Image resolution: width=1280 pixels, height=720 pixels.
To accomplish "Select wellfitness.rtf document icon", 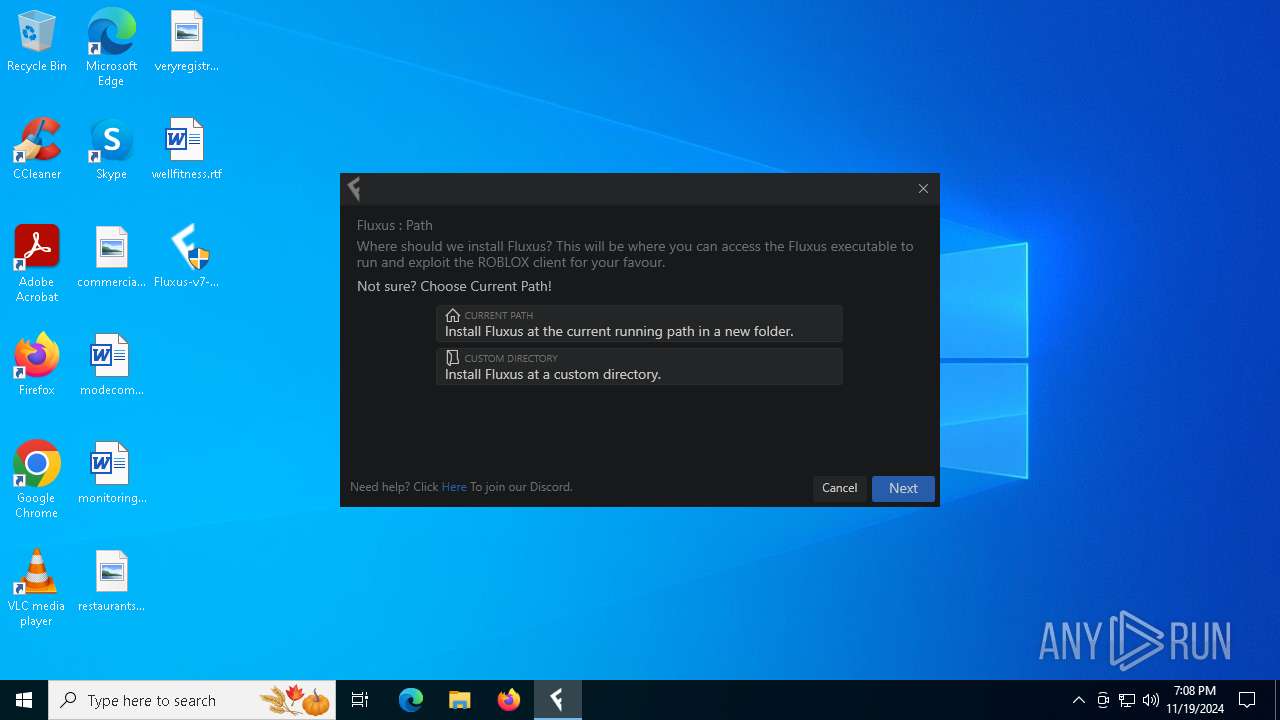I will click(x=186, y=150).
